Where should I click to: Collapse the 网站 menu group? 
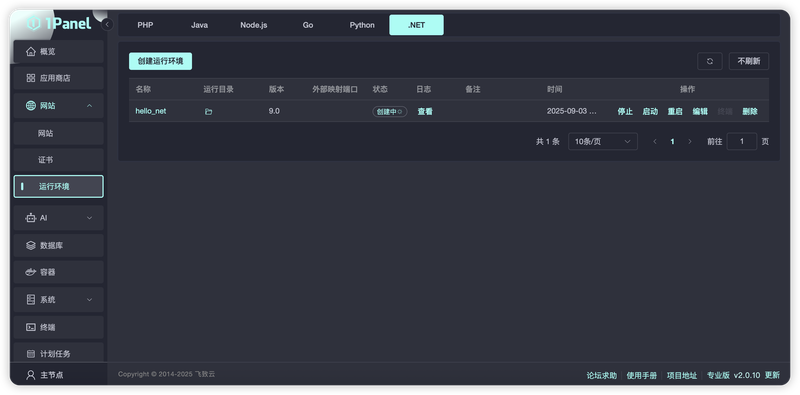tap(59, 106)
